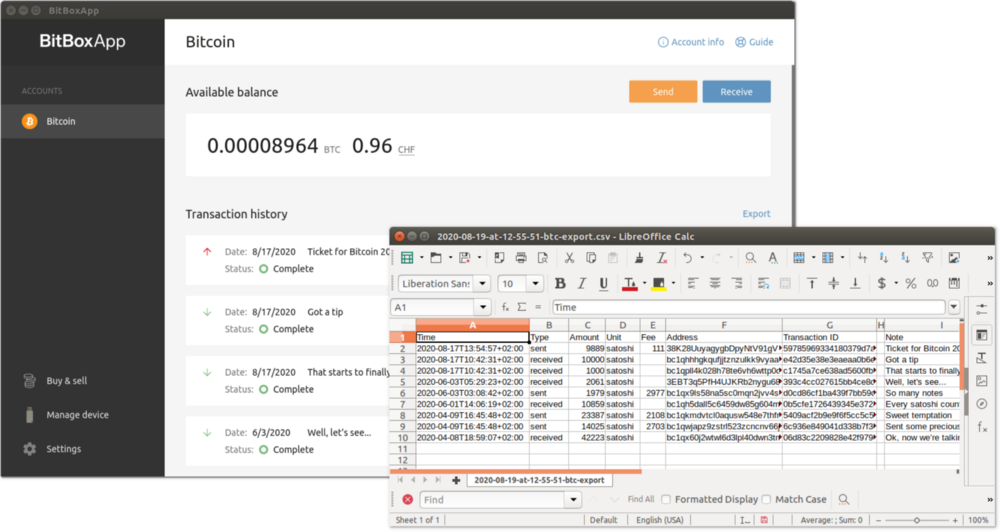Select row 5 header in spreadsheet
Image resolution: width=1000 pixels, height=532 pixels.
[402, 382]
